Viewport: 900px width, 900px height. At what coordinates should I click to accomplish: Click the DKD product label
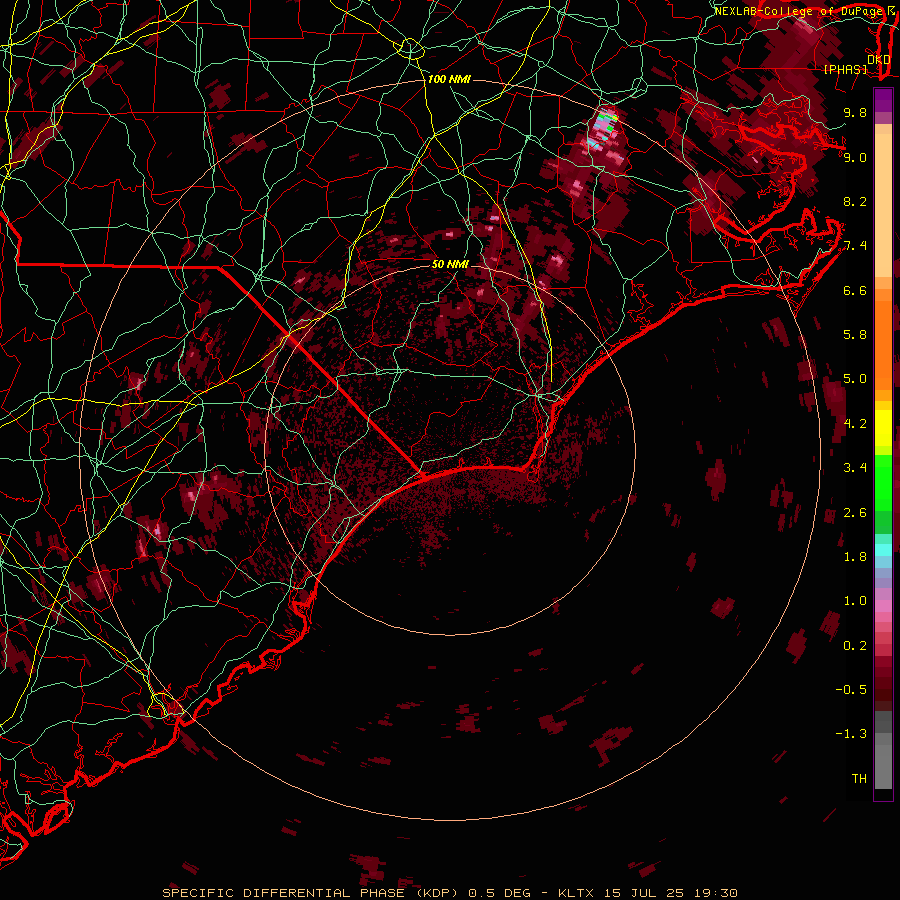click(x=878, y=60)
